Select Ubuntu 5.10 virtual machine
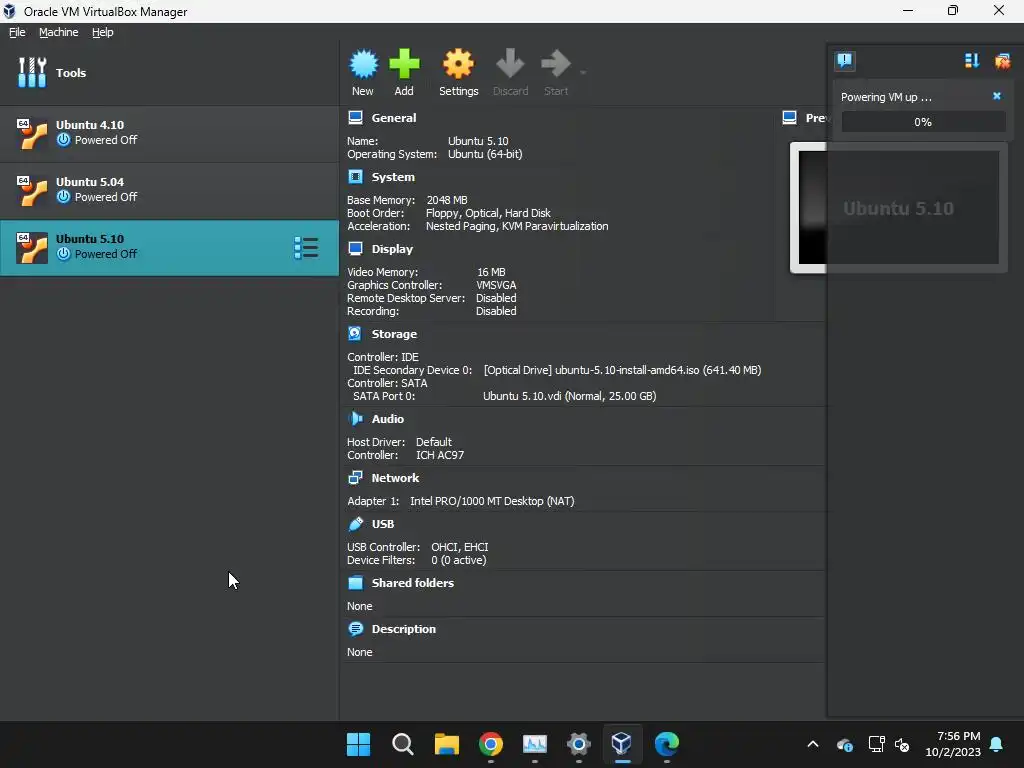 pyautogui.click(x=169, y=248)
